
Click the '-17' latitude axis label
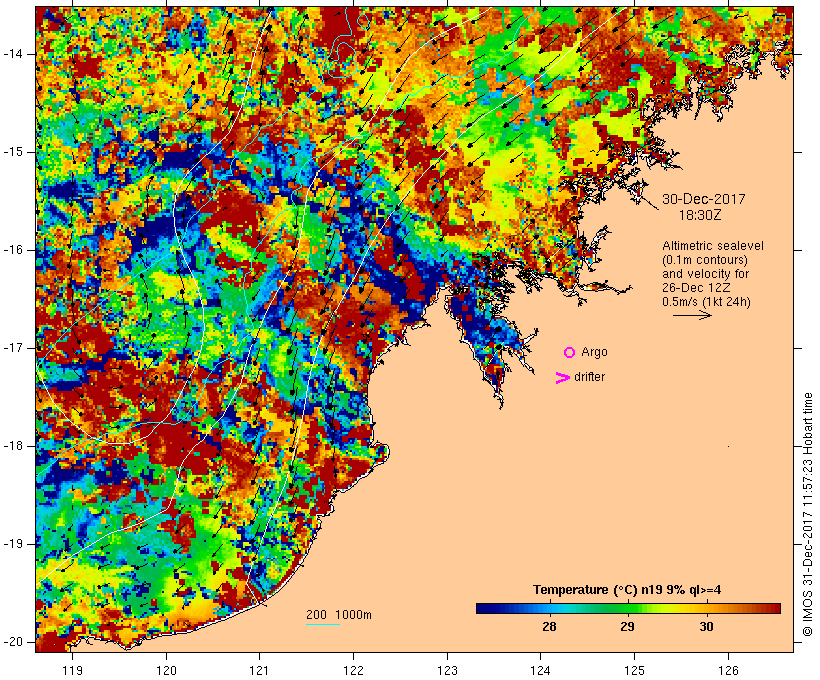coord(14,348)
